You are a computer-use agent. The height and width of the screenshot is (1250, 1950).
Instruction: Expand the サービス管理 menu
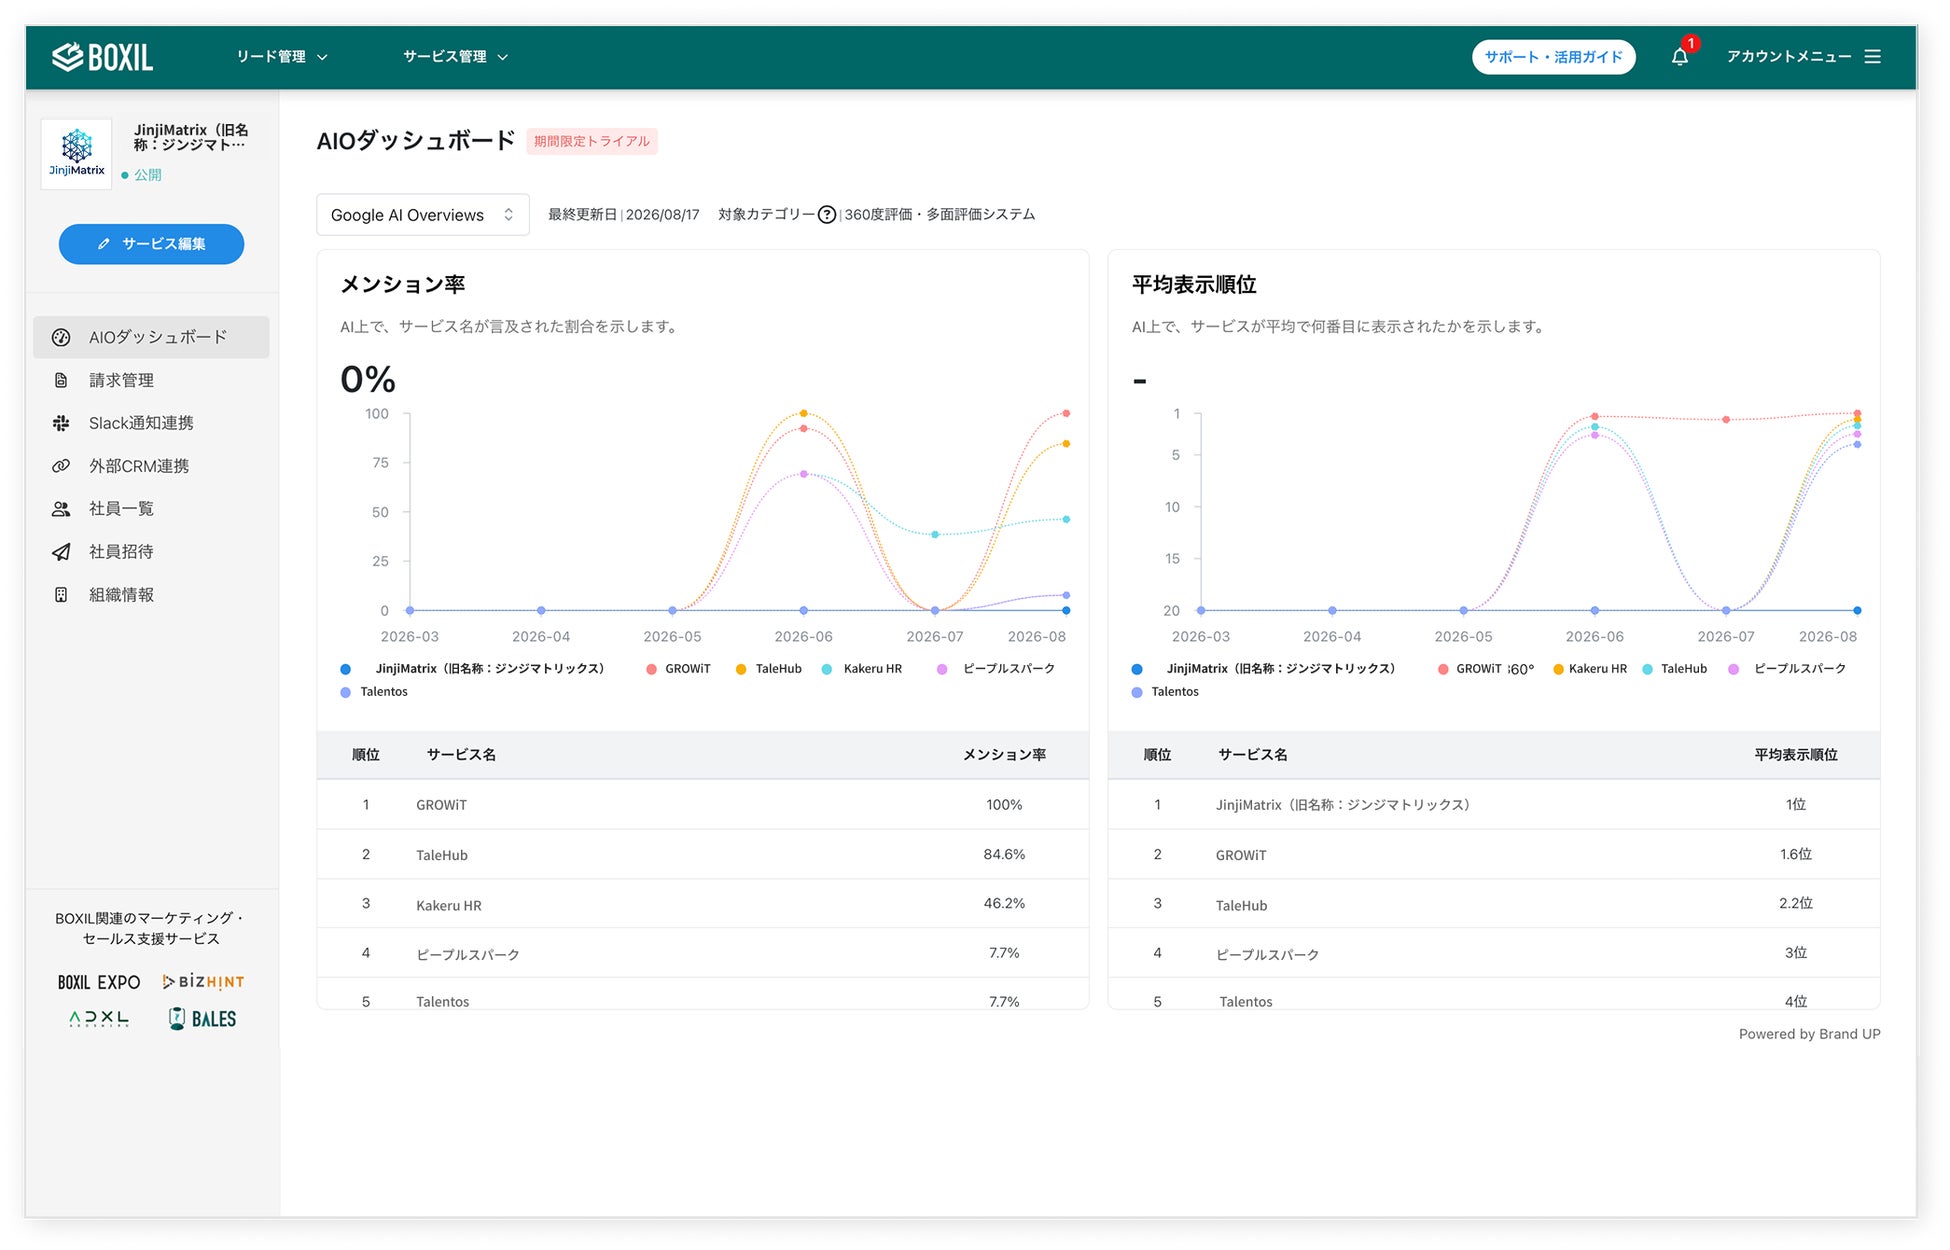[456, 57]
